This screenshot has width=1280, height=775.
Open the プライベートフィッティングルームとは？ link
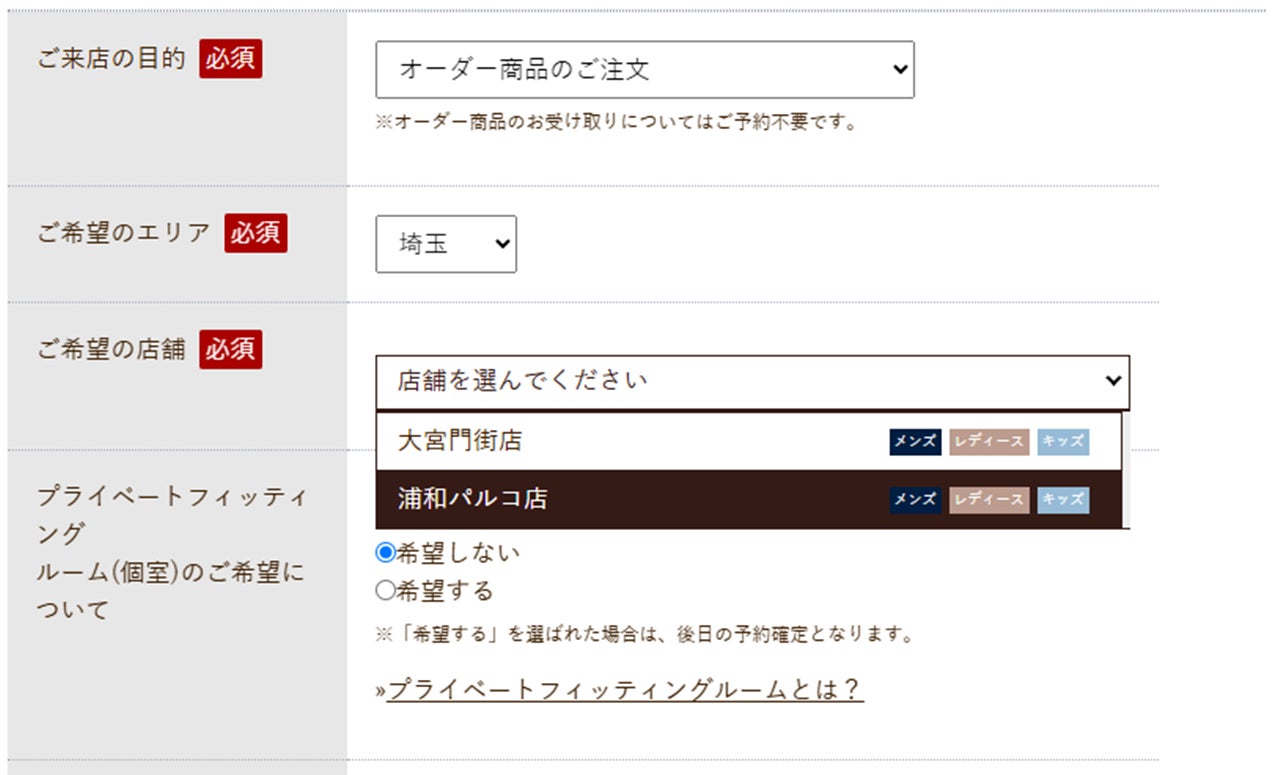click(x=625, y=689)
